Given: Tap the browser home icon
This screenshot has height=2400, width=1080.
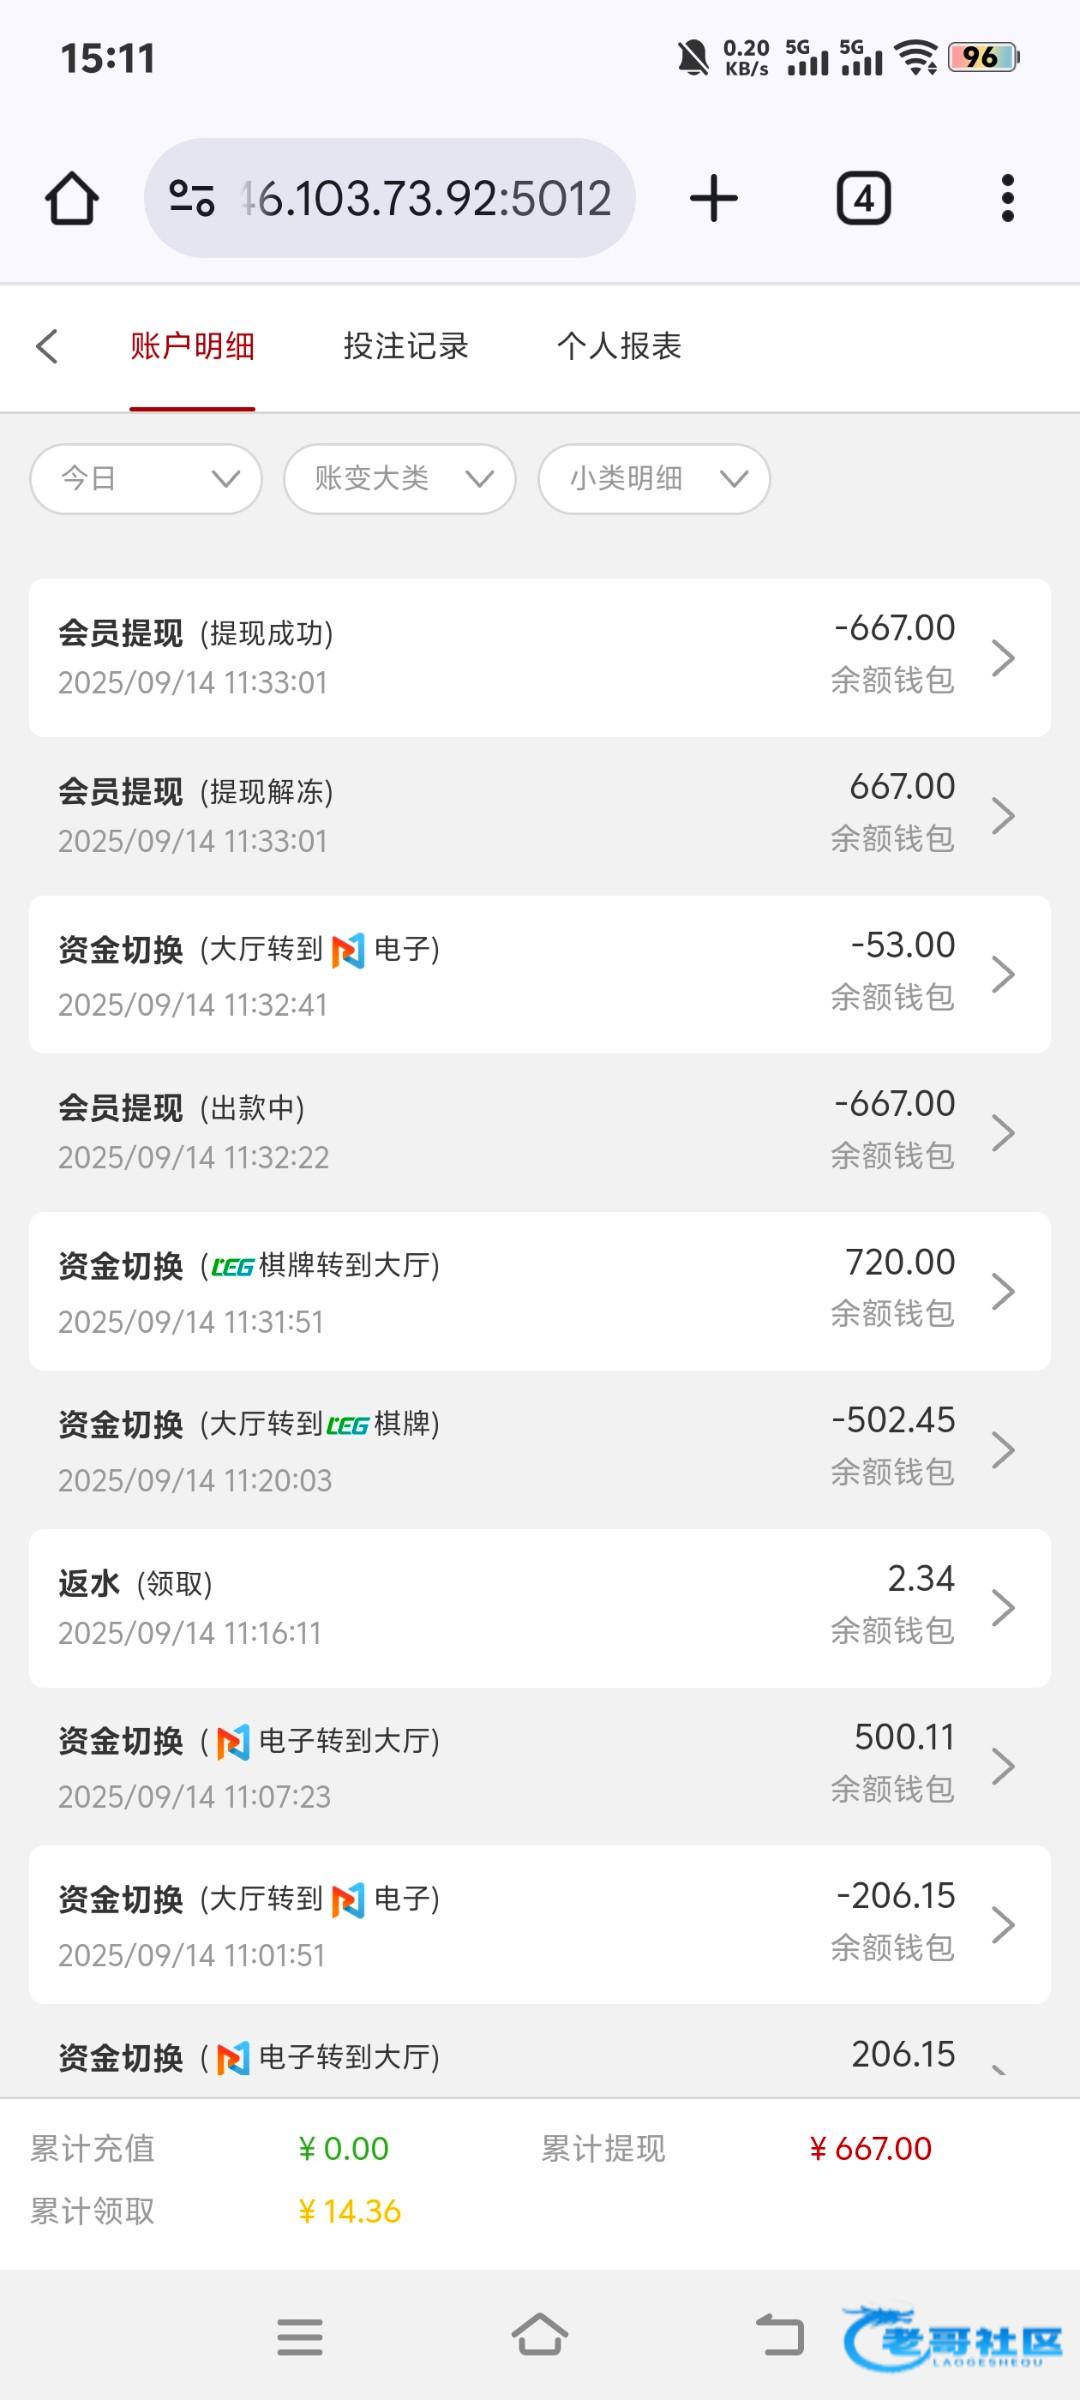Looking at the screenshot, I should click(x=72, y=198).
